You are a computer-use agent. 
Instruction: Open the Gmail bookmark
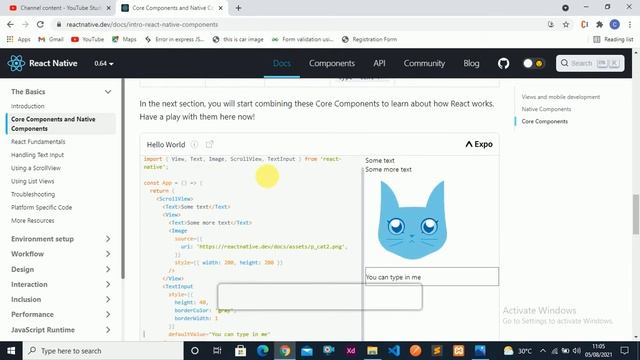coord(51,39)
